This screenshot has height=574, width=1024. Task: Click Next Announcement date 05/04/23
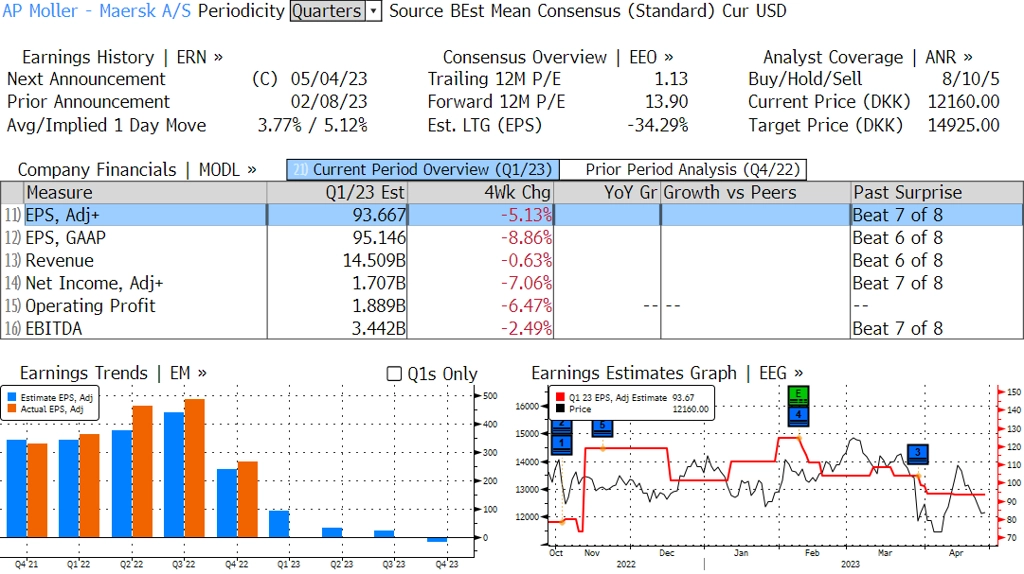(329, 79)
